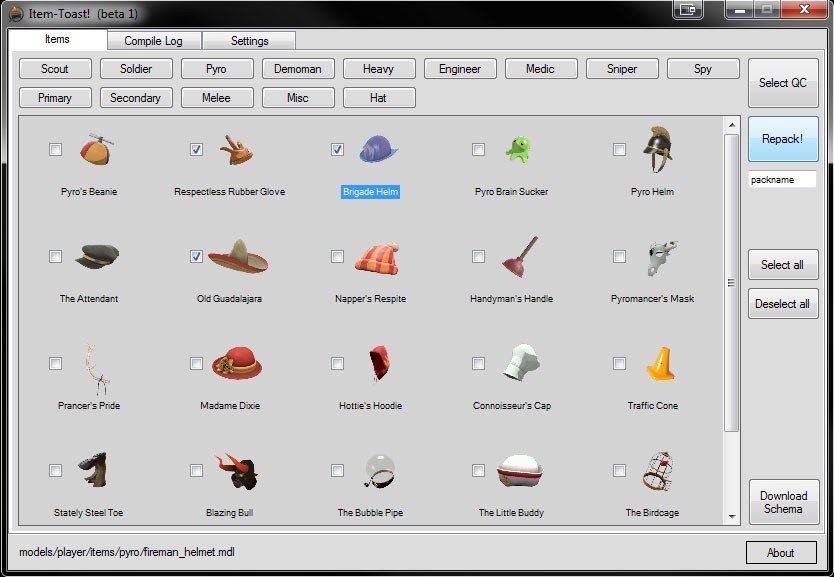Click the Download Schema button
This screenshot has height=577, width=834.
[783, 502]
